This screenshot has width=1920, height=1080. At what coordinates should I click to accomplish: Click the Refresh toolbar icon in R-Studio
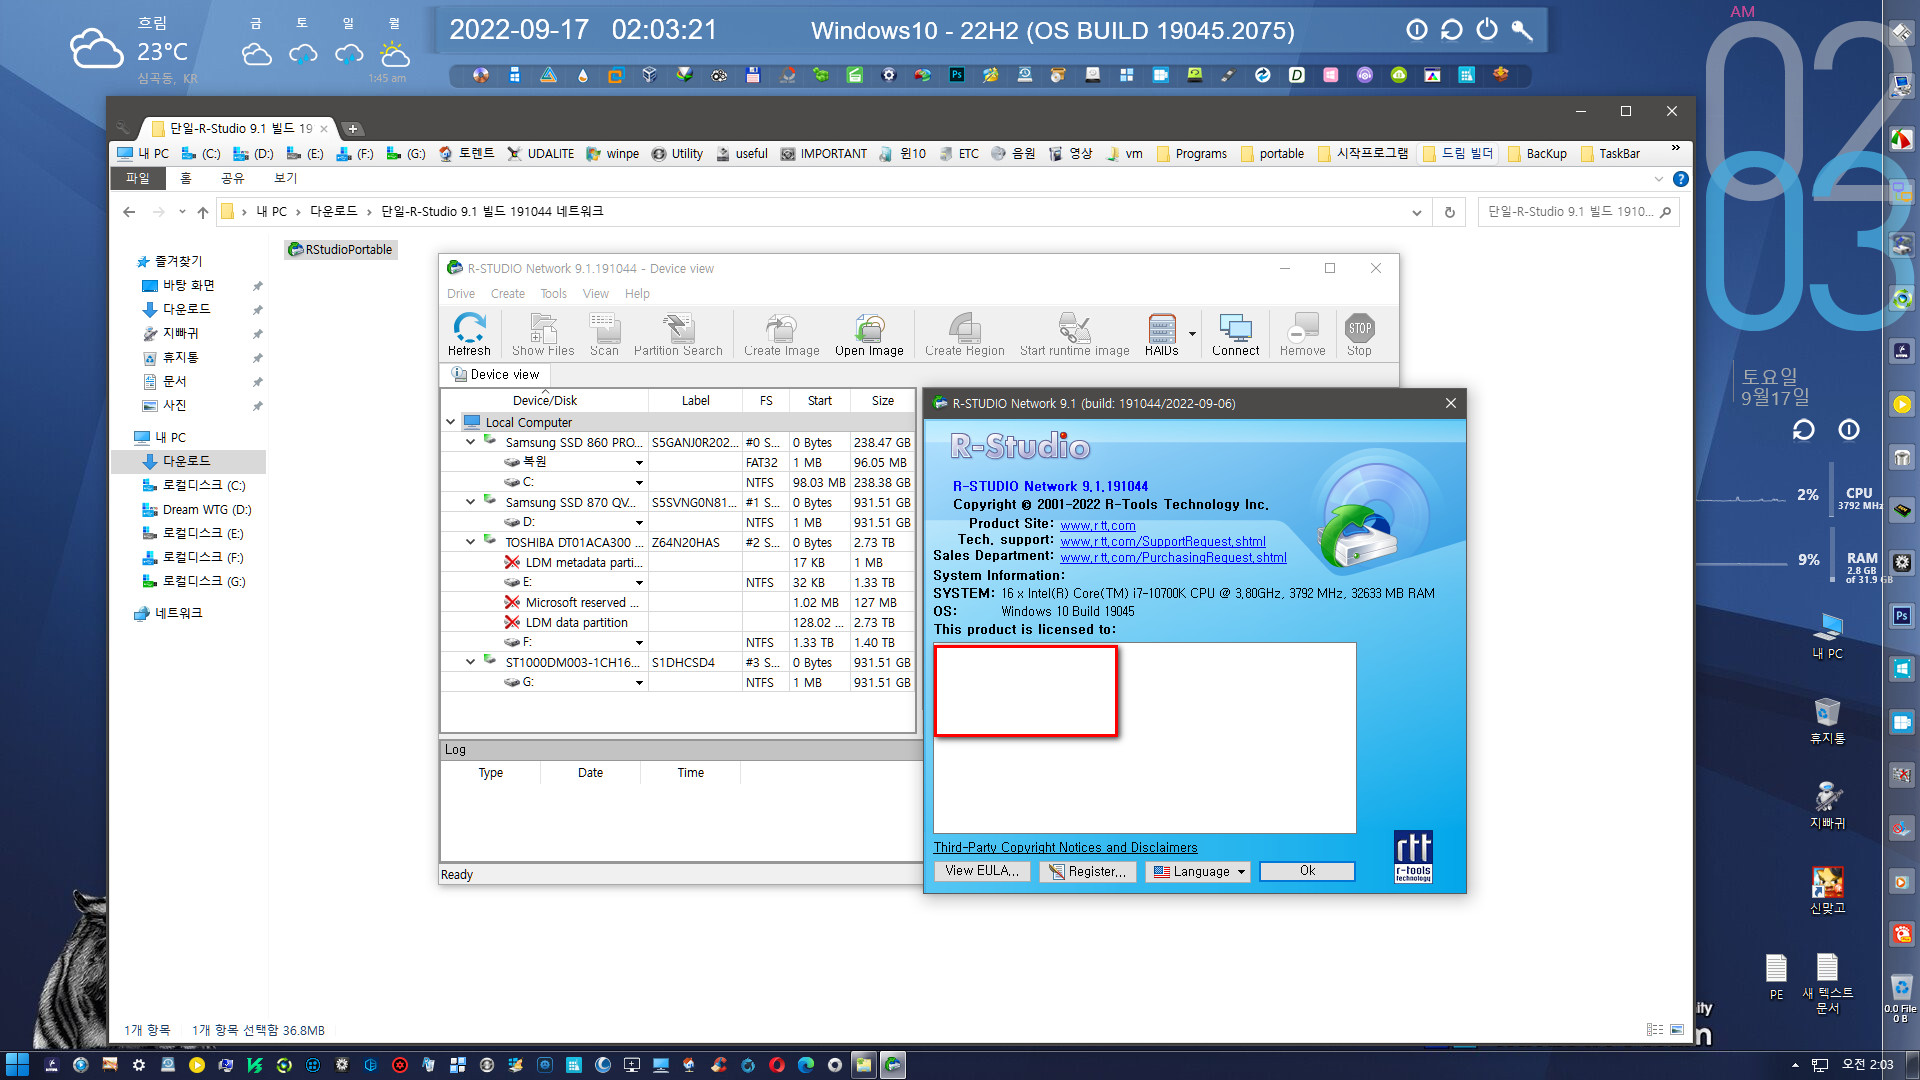(469, 334)
